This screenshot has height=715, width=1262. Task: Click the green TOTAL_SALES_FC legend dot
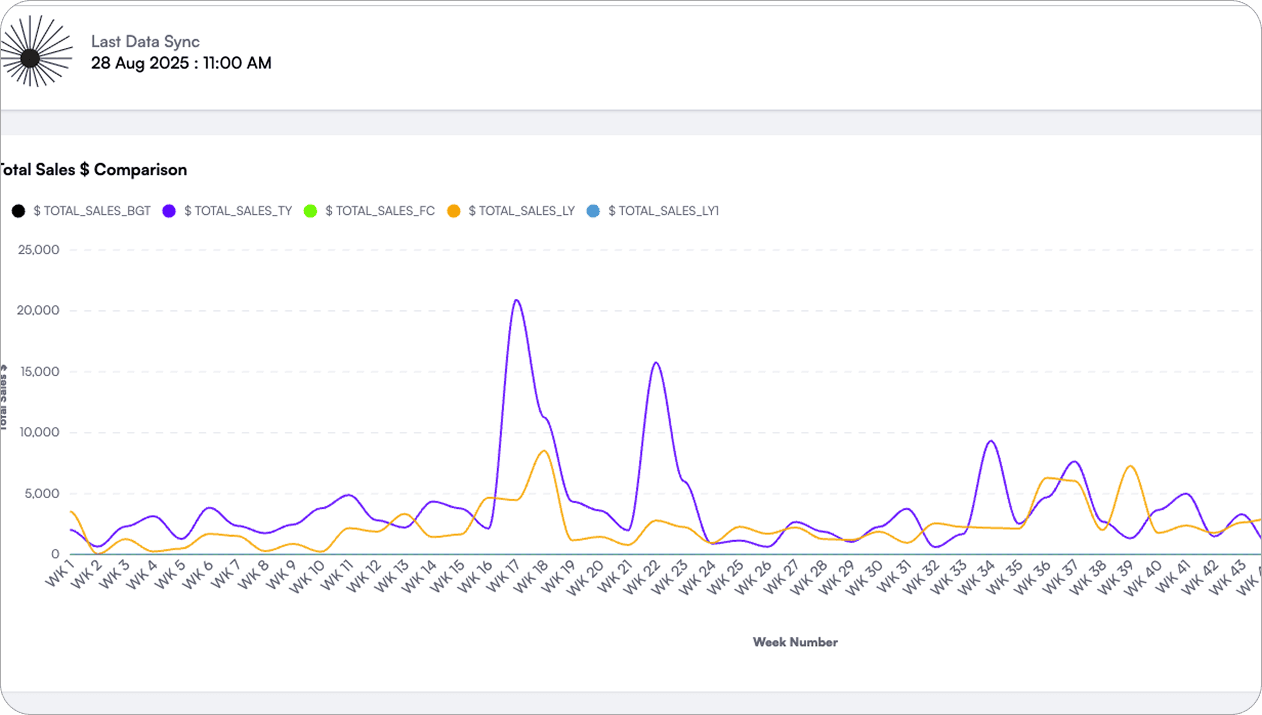310,211
